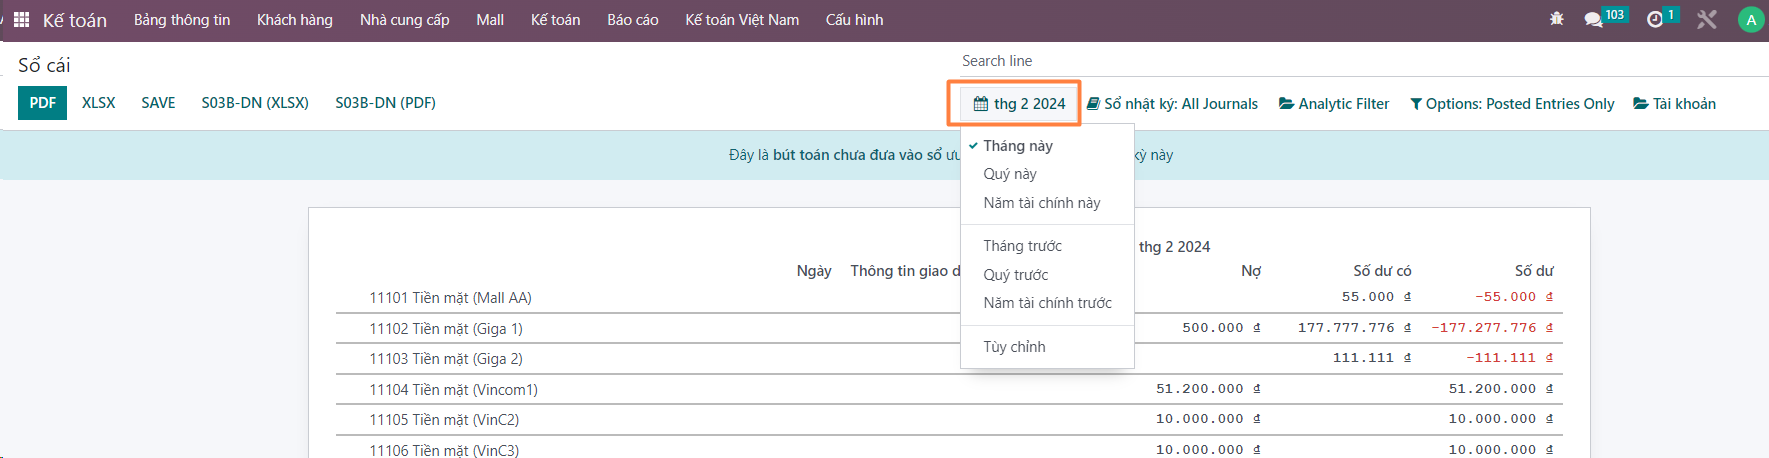Click the Ngày column header

click(x=814, y=271)
